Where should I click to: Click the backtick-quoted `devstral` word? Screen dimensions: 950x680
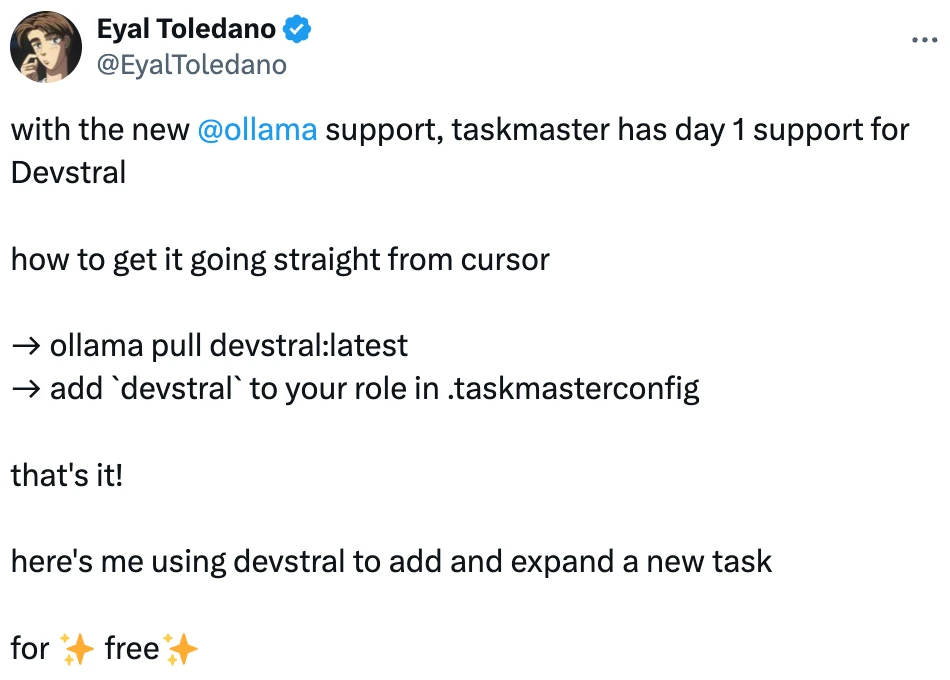(x=177, y=388)
